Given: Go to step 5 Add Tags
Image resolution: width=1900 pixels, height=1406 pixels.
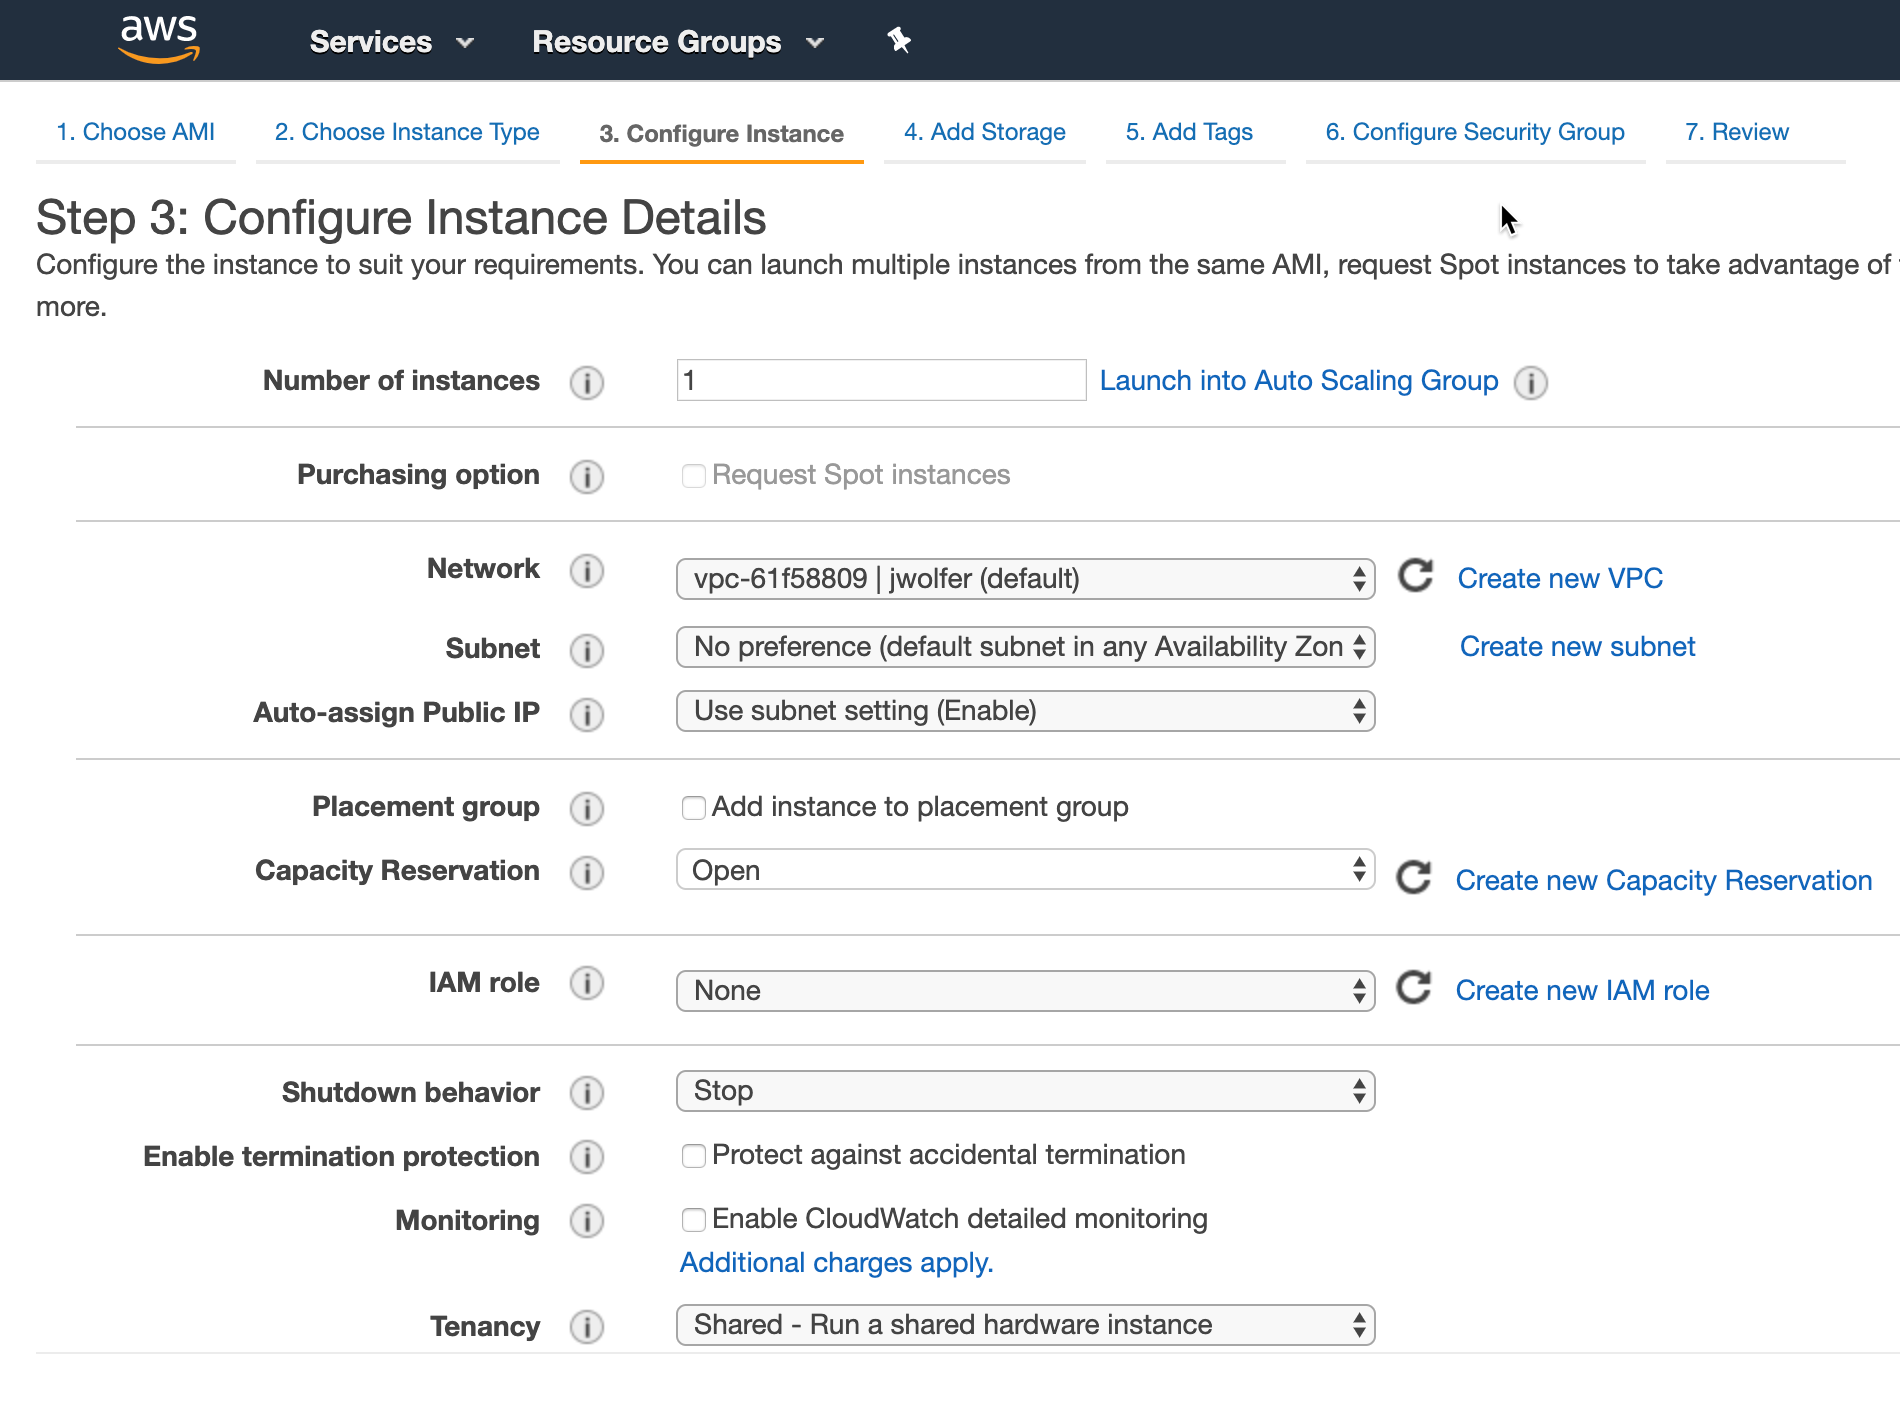Looking at the screenshot, I should (x=1189, y=132).
